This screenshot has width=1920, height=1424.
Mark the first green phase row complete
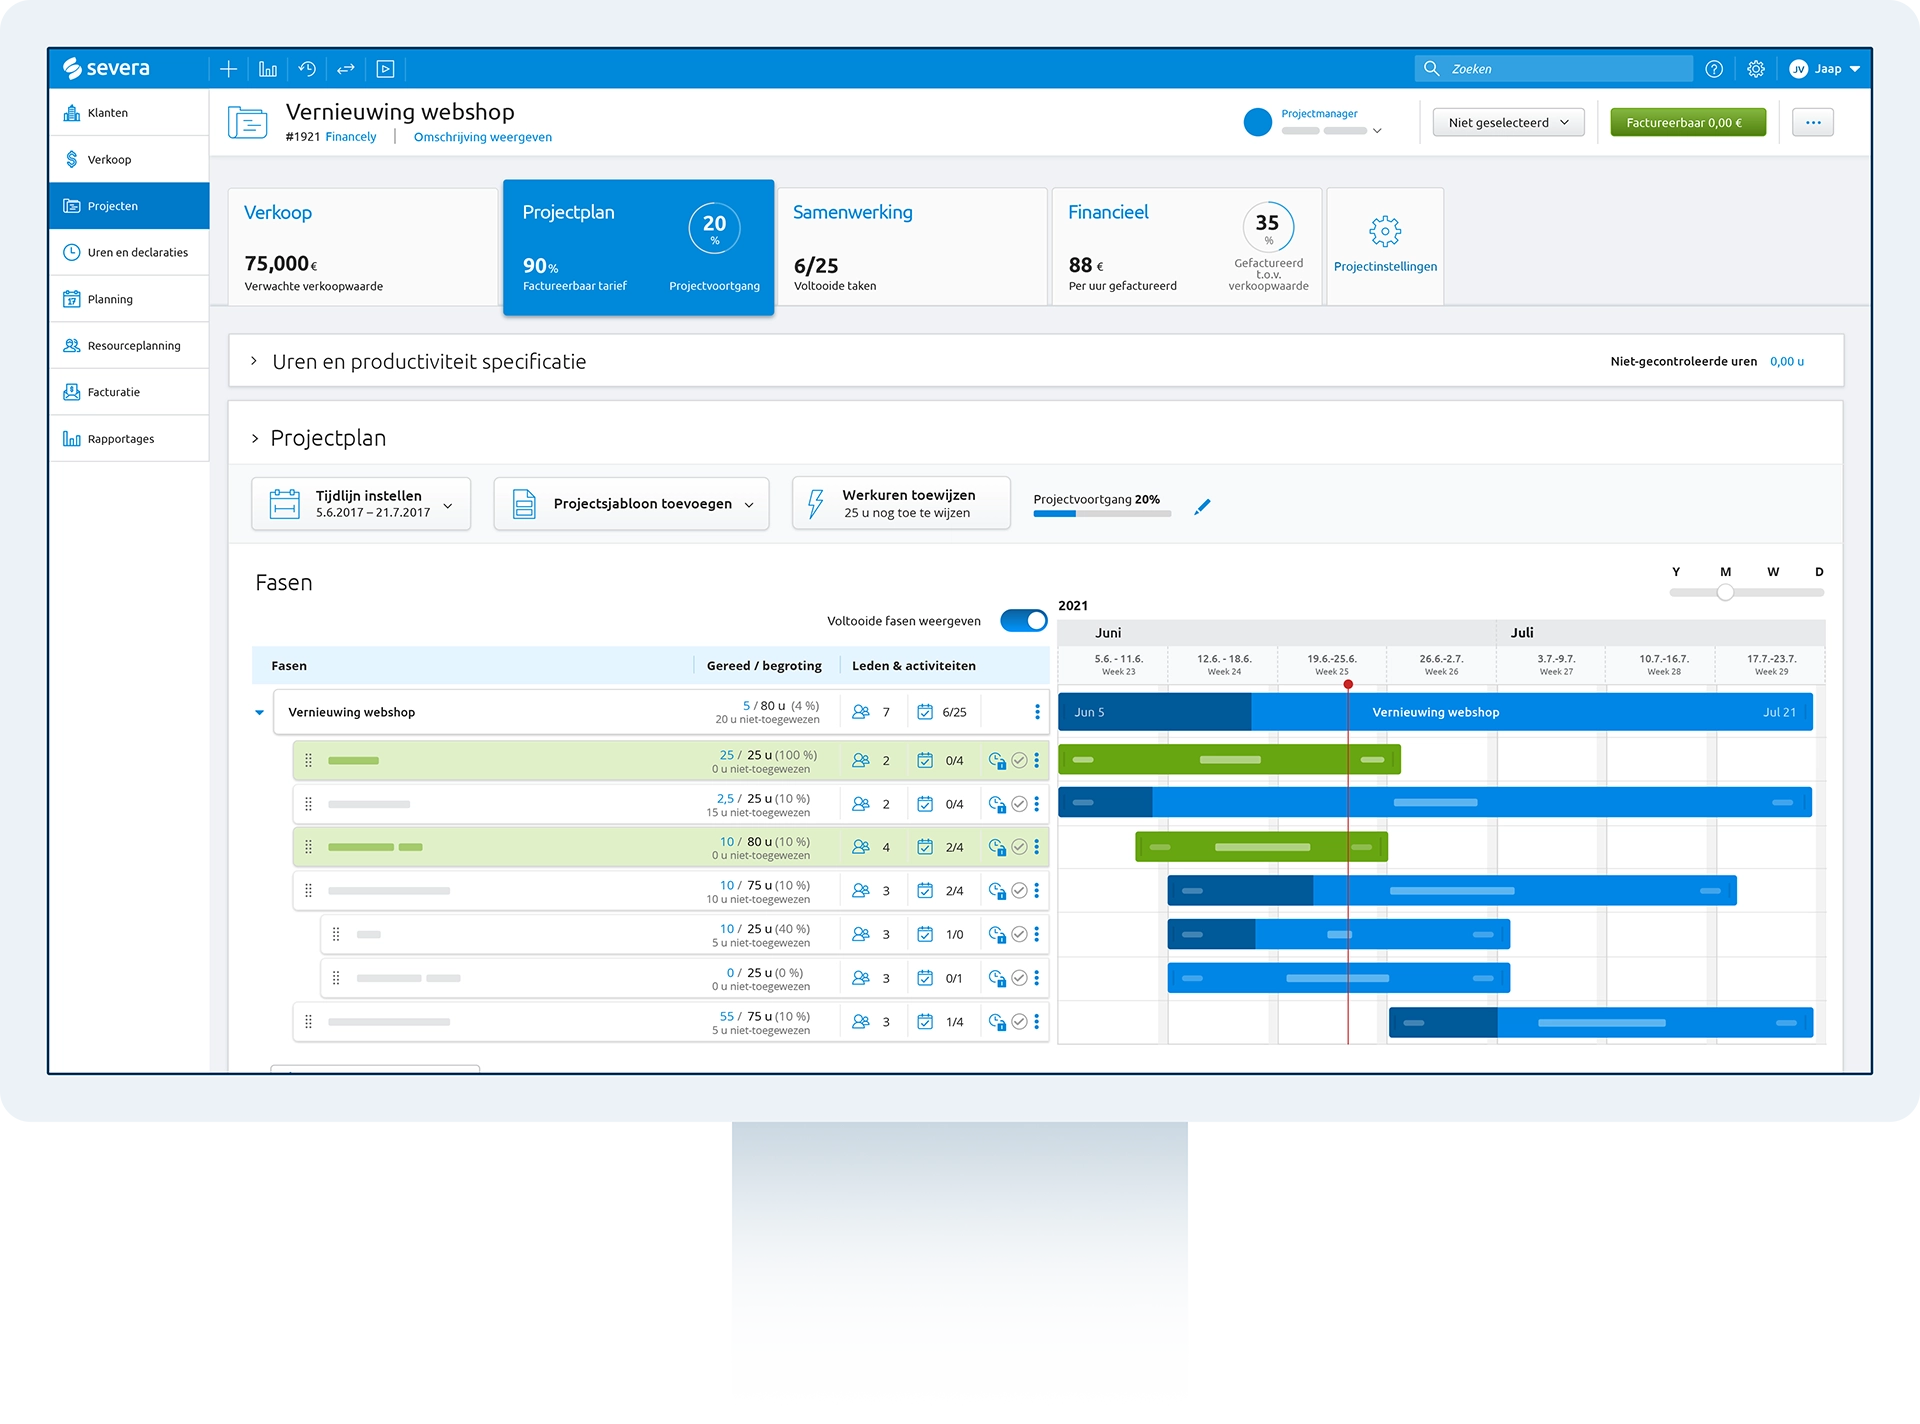click(x=1019, y=761)
